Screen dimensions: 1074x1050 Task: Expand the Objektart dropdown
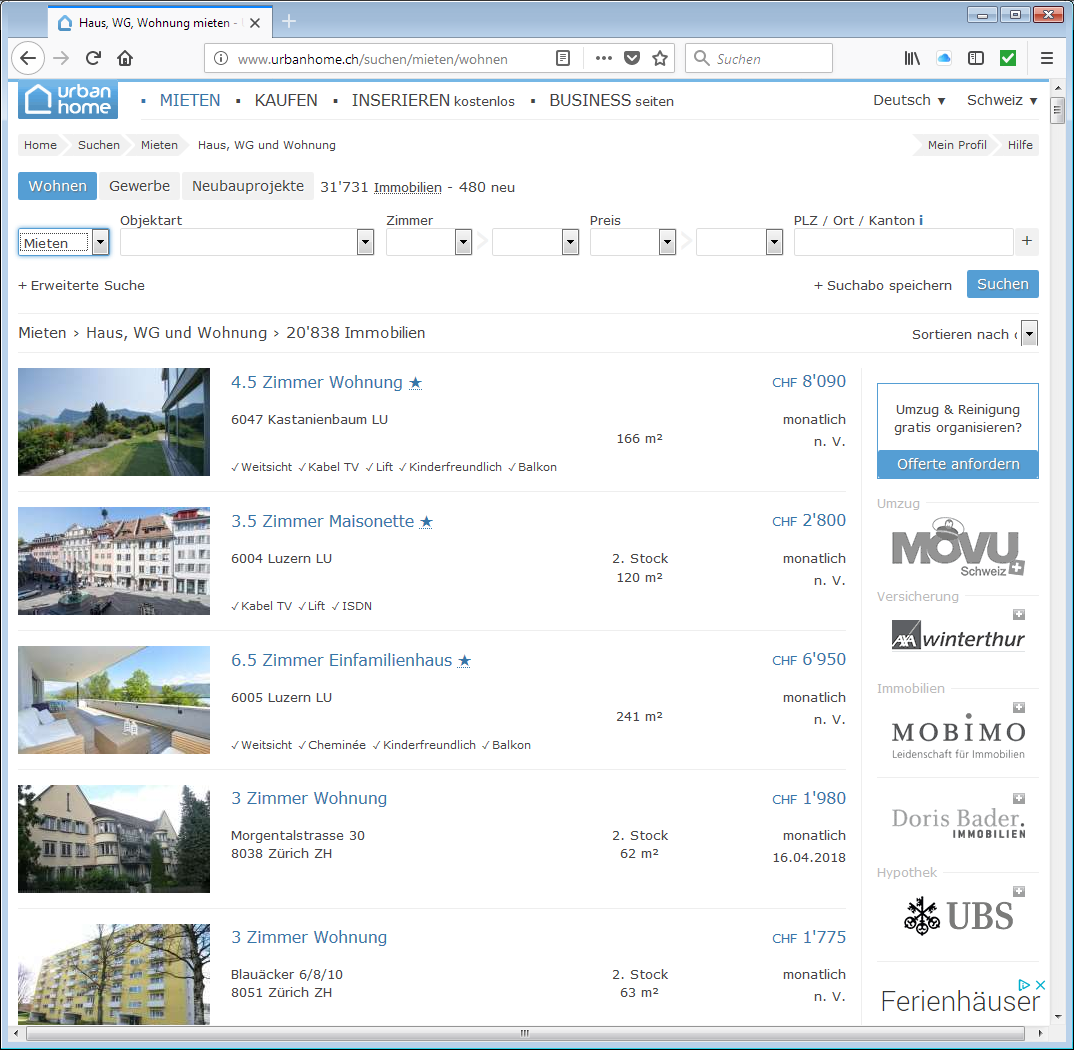(365, 242)
